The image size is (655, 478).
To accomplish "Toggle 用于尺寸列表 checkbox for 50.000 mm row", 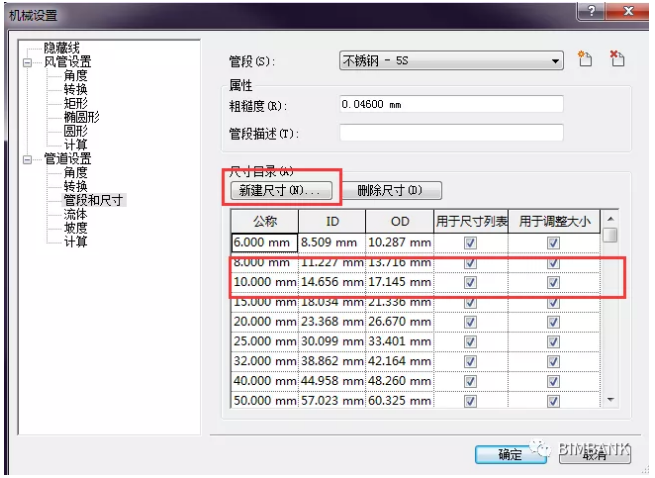I will pyautogui.click(x=470, y=401).
